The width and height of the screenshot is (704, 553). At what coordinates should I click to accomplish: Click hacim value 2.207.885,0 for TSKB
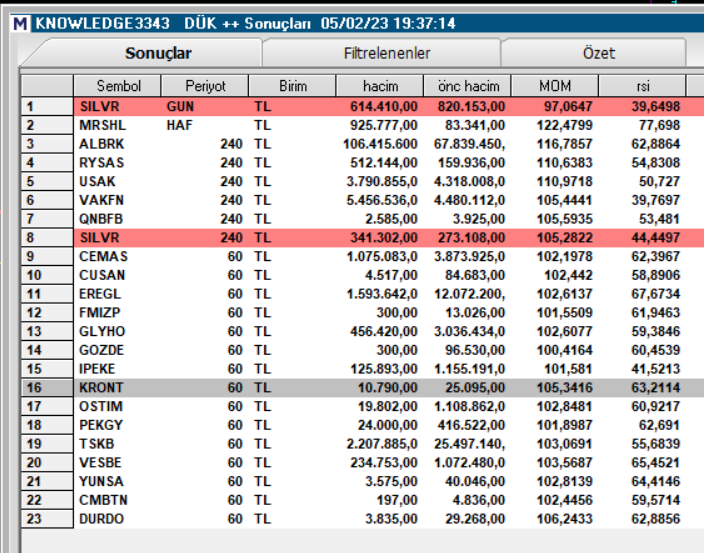tap(382, 444)
